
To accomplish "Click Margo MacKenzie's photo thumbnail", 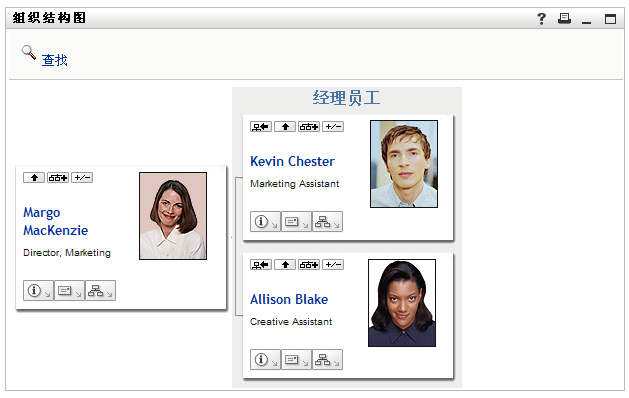I will pyautogui.click(x=173, y=216).
